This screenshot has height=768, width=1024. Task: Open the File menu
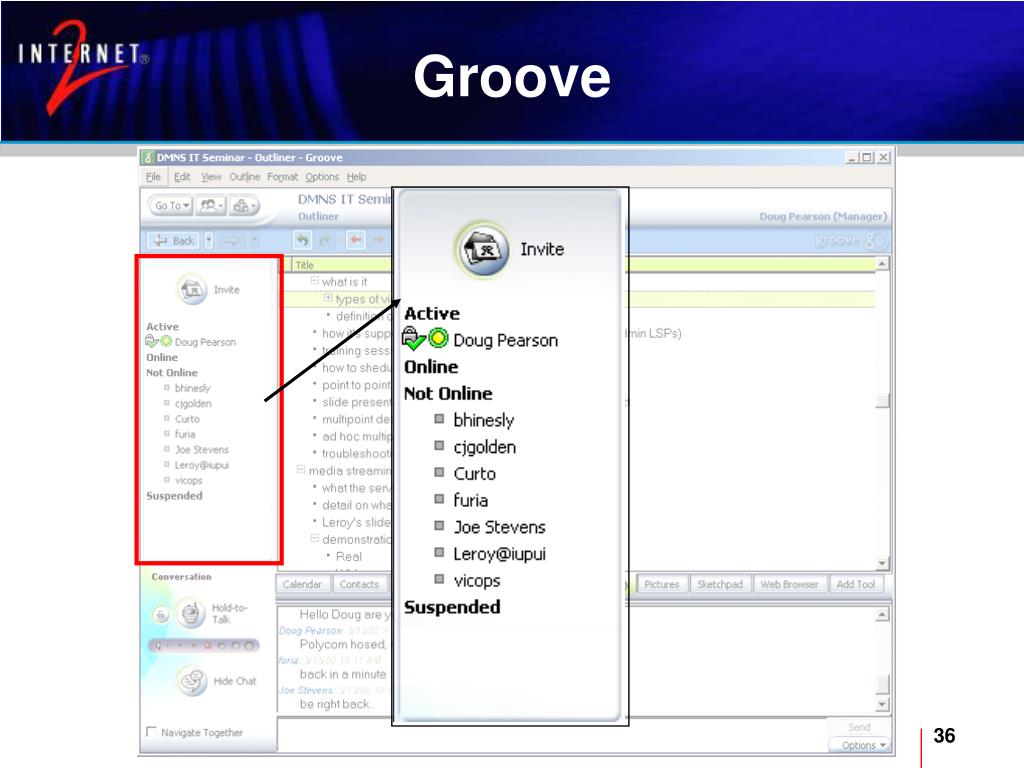[x=153, y=177]
